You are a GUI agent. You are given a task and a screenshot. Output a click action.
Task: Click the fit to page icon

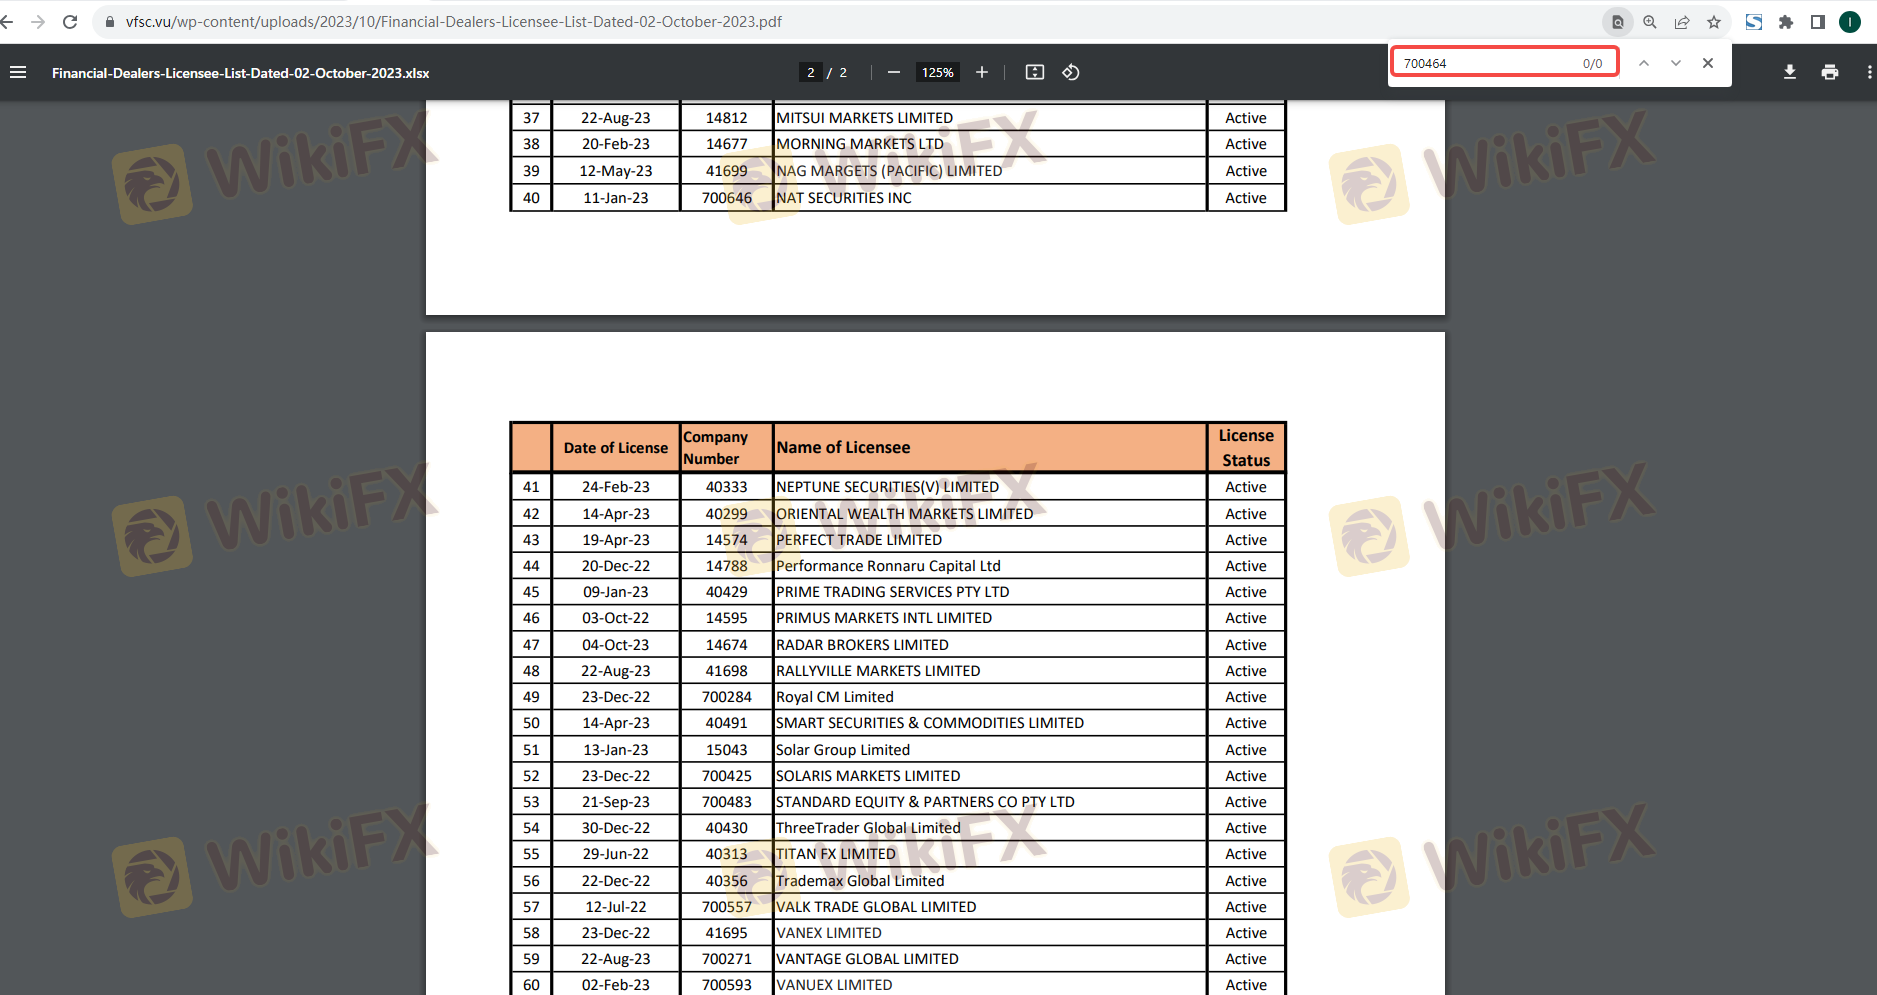pos(1035,72)
